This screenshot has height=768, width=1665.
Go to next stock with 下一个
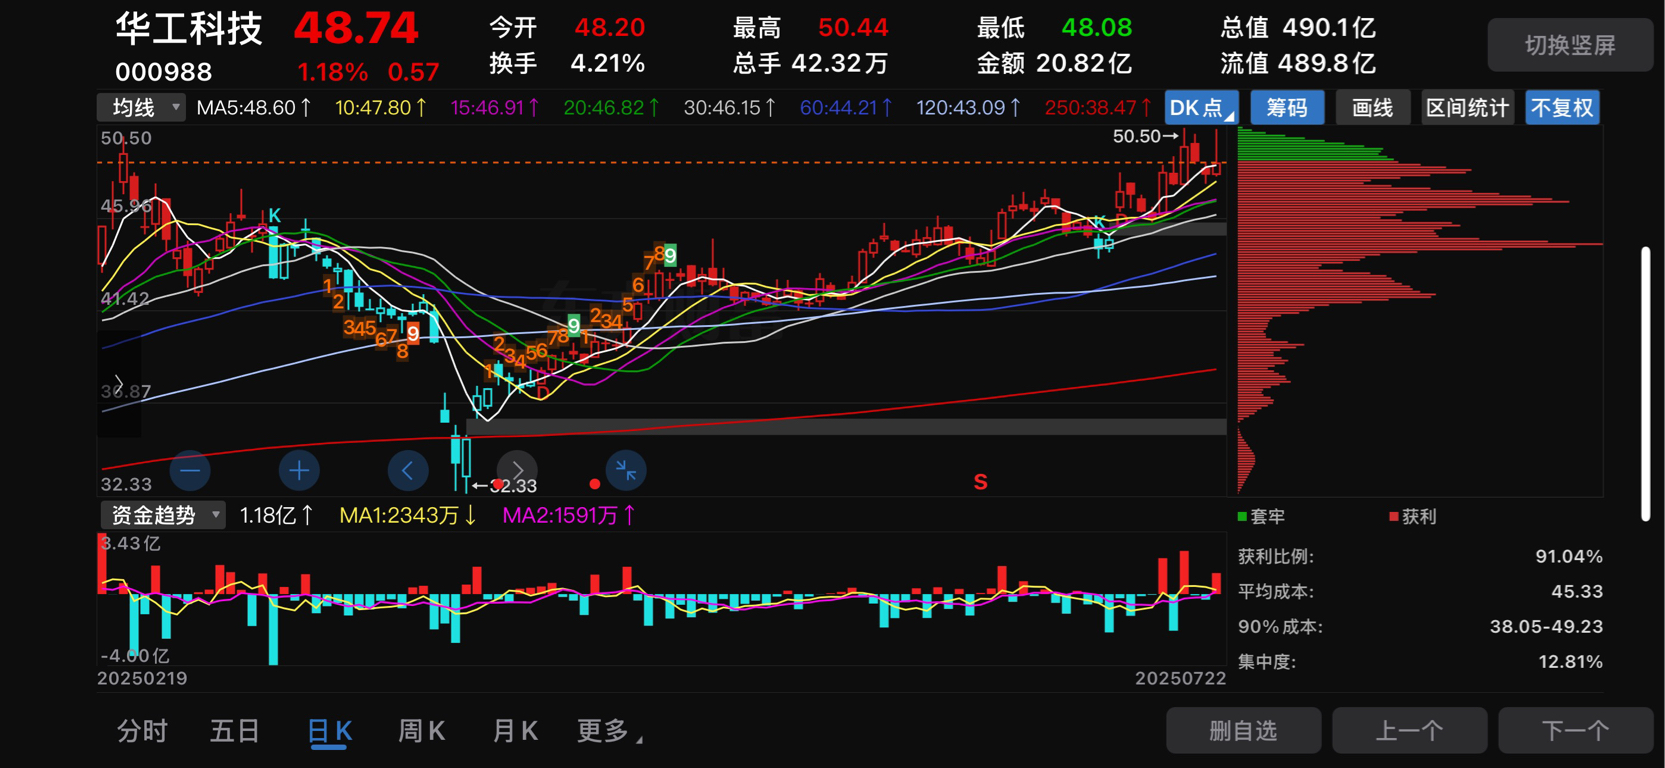pos(1575,731)
